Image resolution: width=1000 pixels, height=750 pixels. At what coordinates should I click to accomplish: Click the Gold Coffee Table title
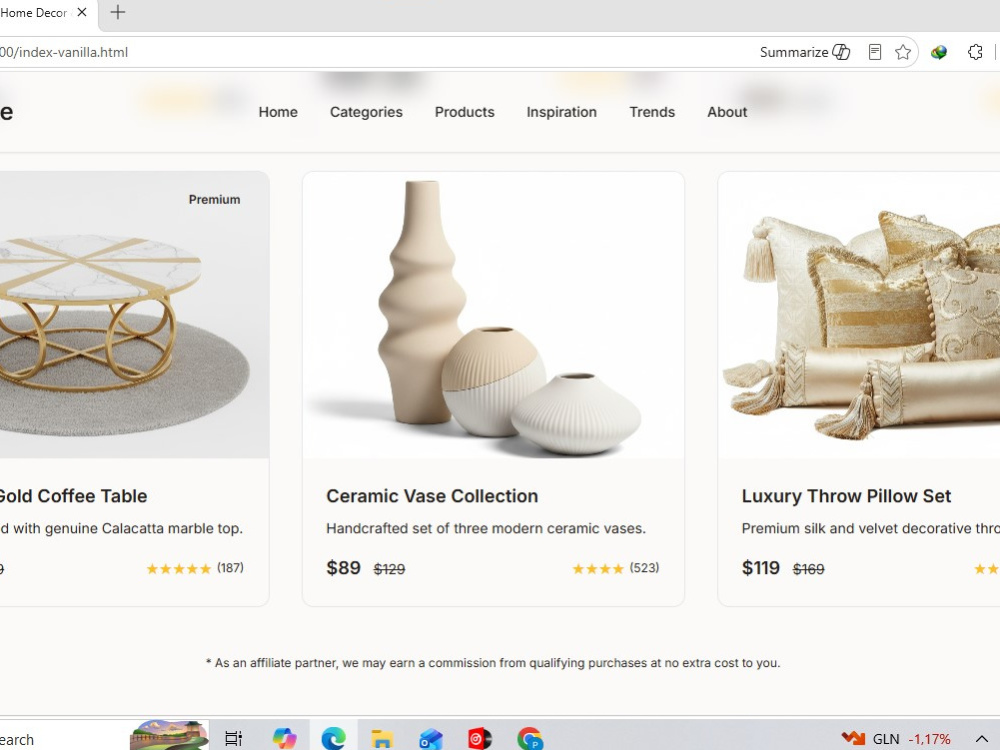point(73,496)
